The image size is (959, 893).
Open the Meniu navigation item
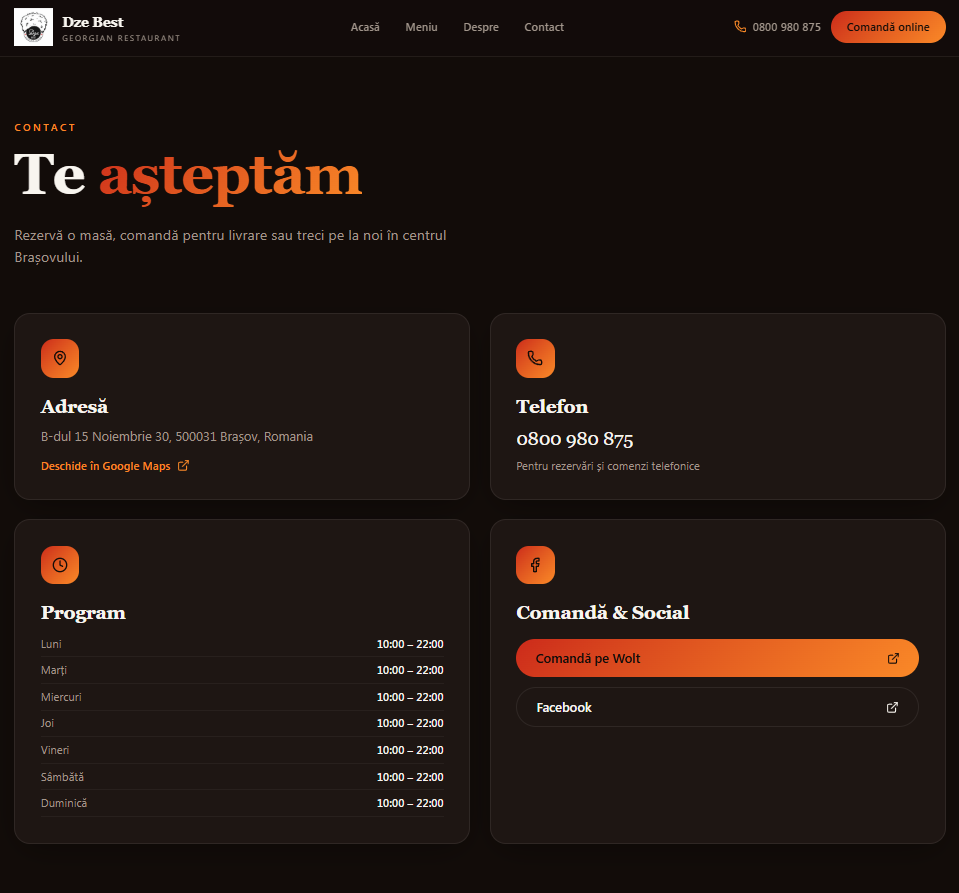pos(421,27)
